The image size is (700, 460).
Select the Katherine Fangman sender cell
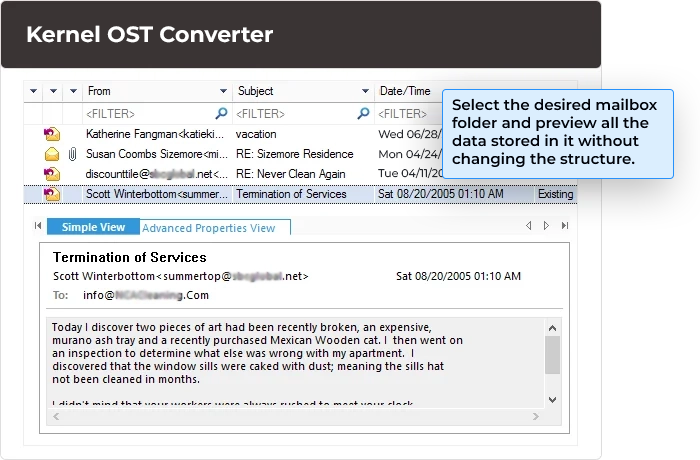click(157, 134)
